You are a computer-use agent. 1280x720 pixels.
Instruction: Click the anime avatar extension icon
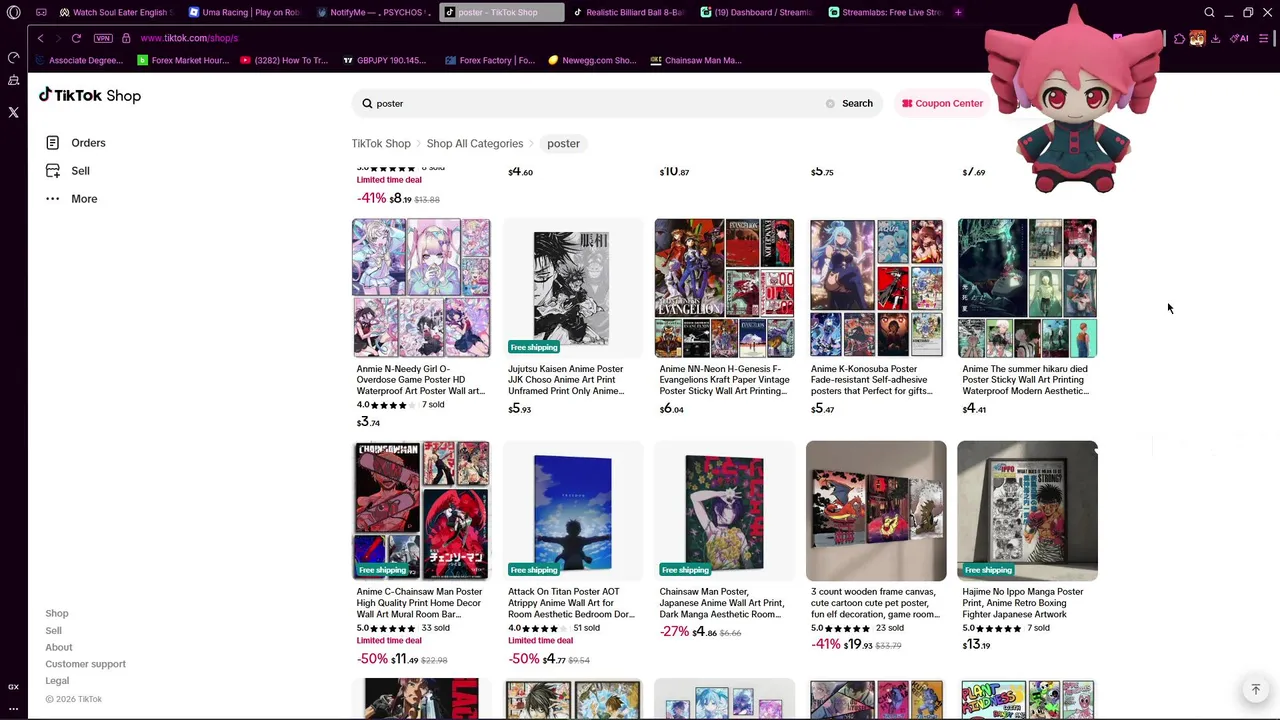(1197, 38)
